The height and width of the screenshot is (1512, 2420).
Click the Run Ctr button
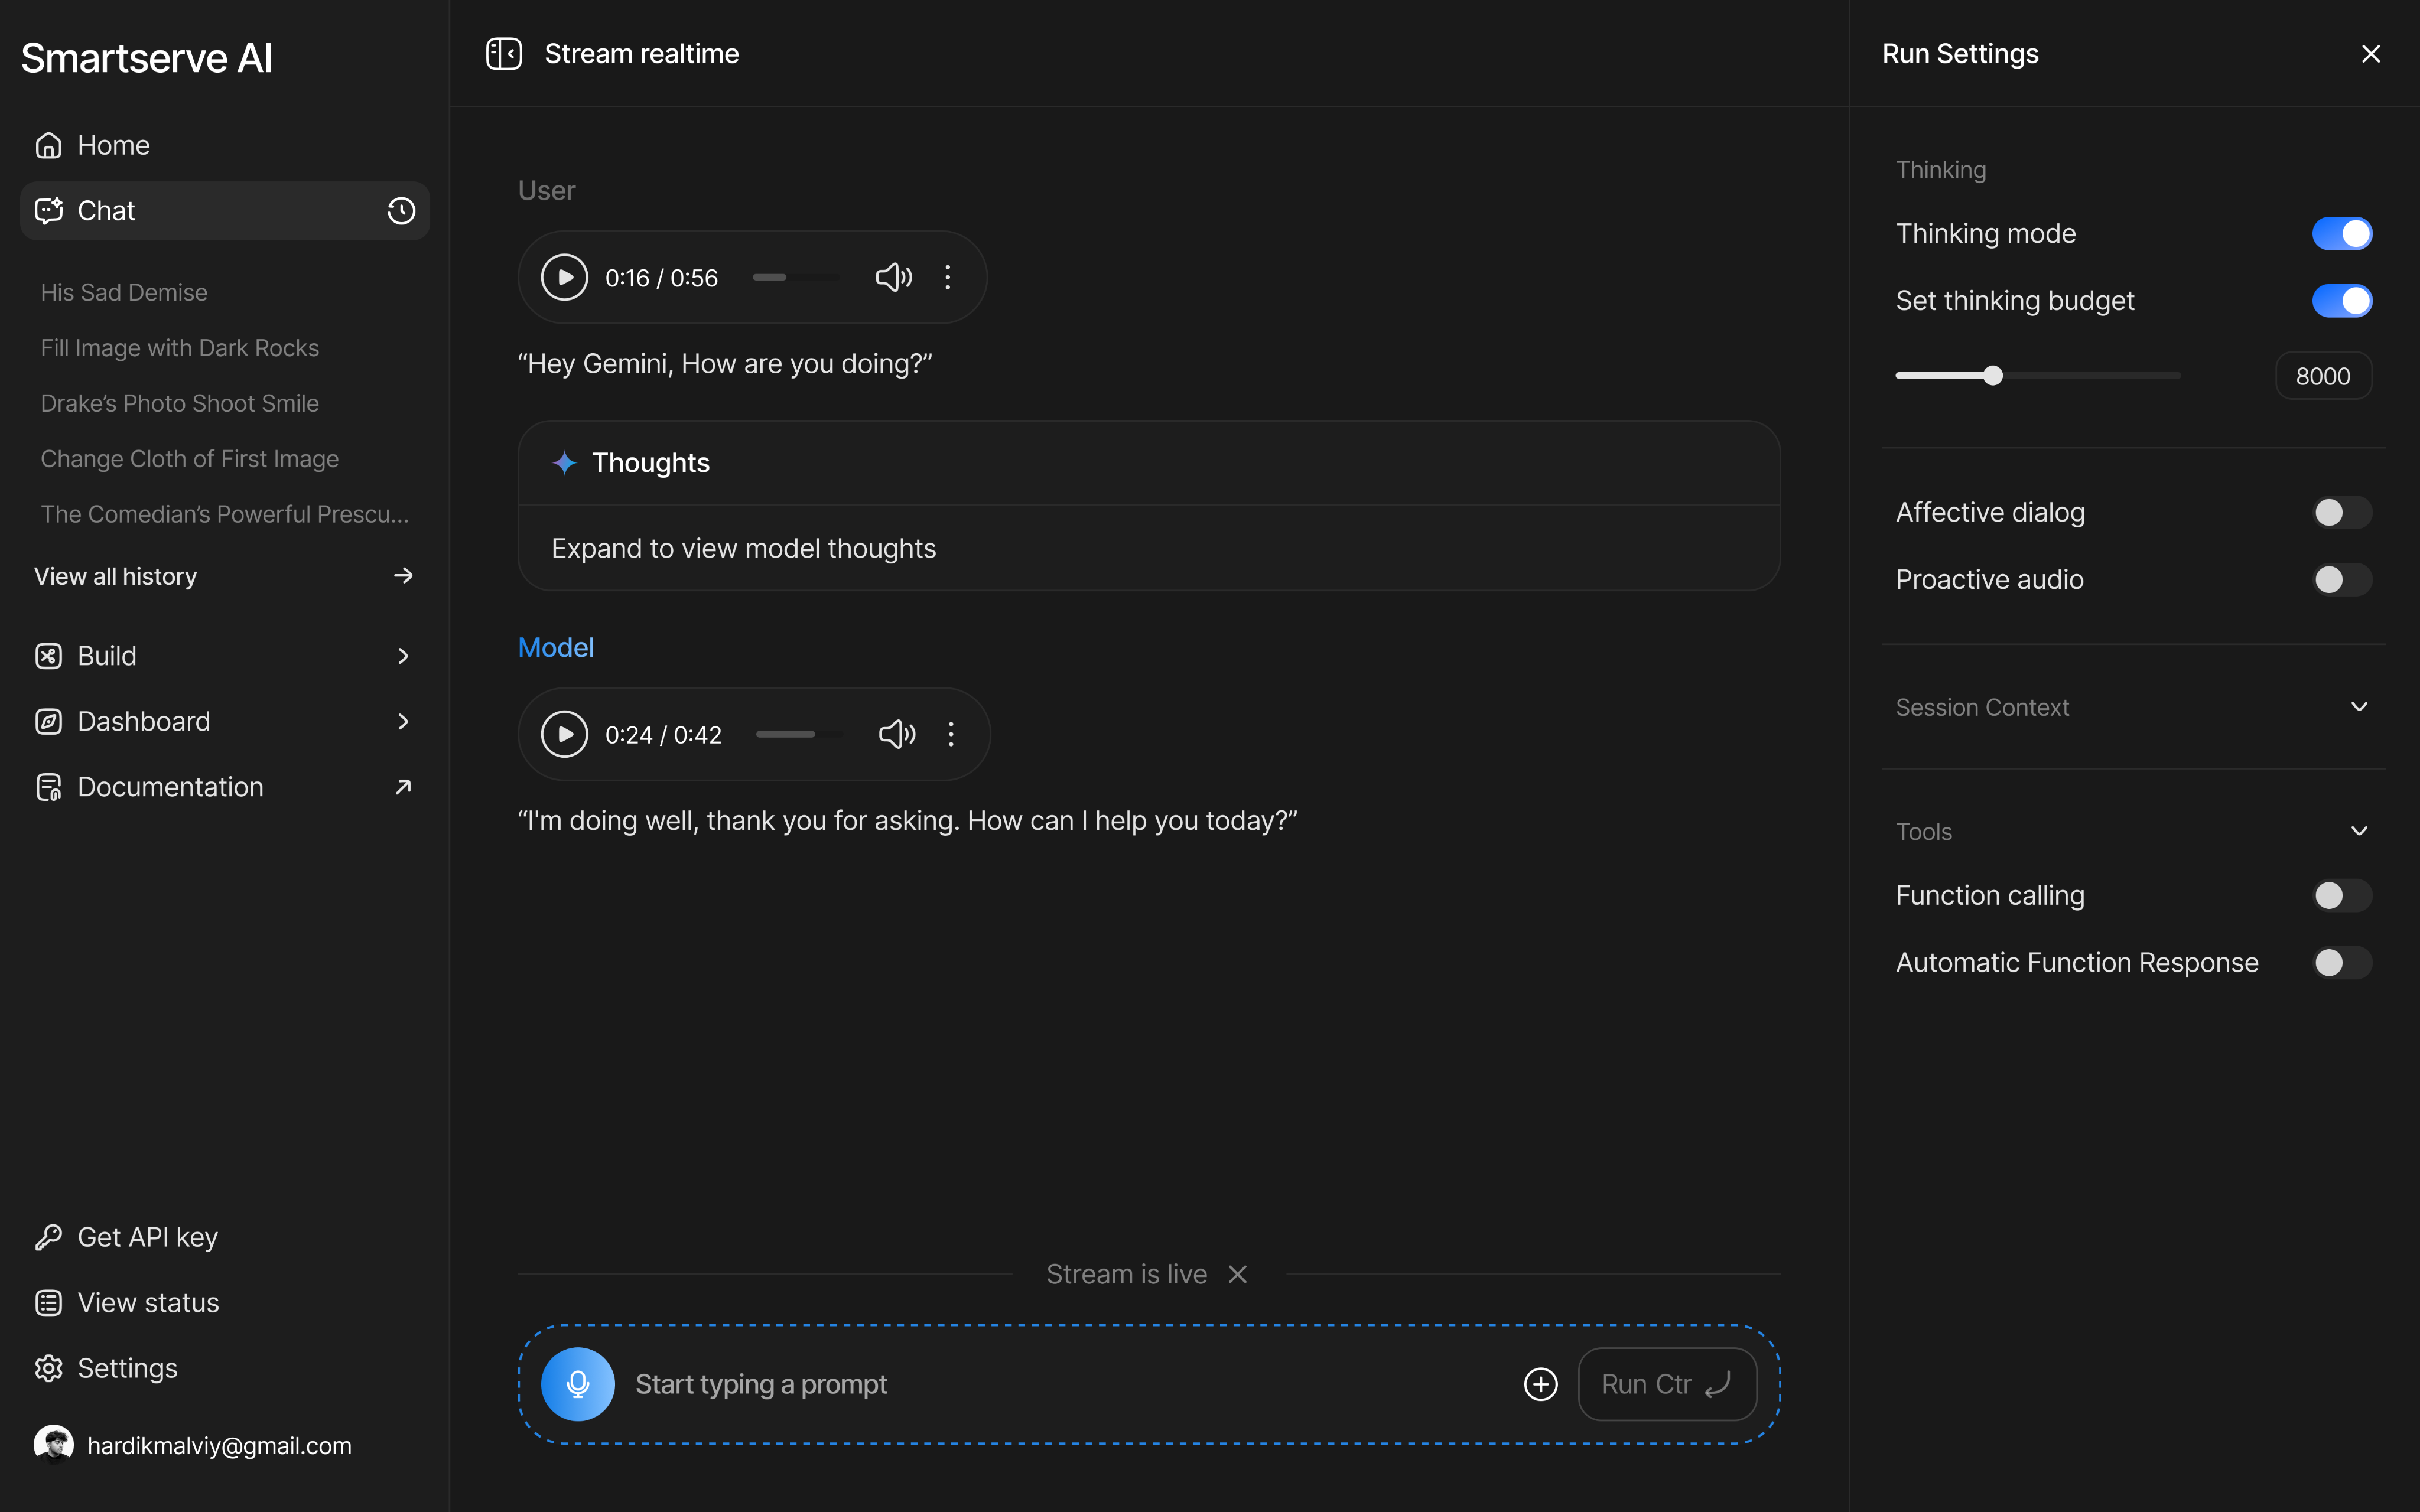[1667, 1384]
